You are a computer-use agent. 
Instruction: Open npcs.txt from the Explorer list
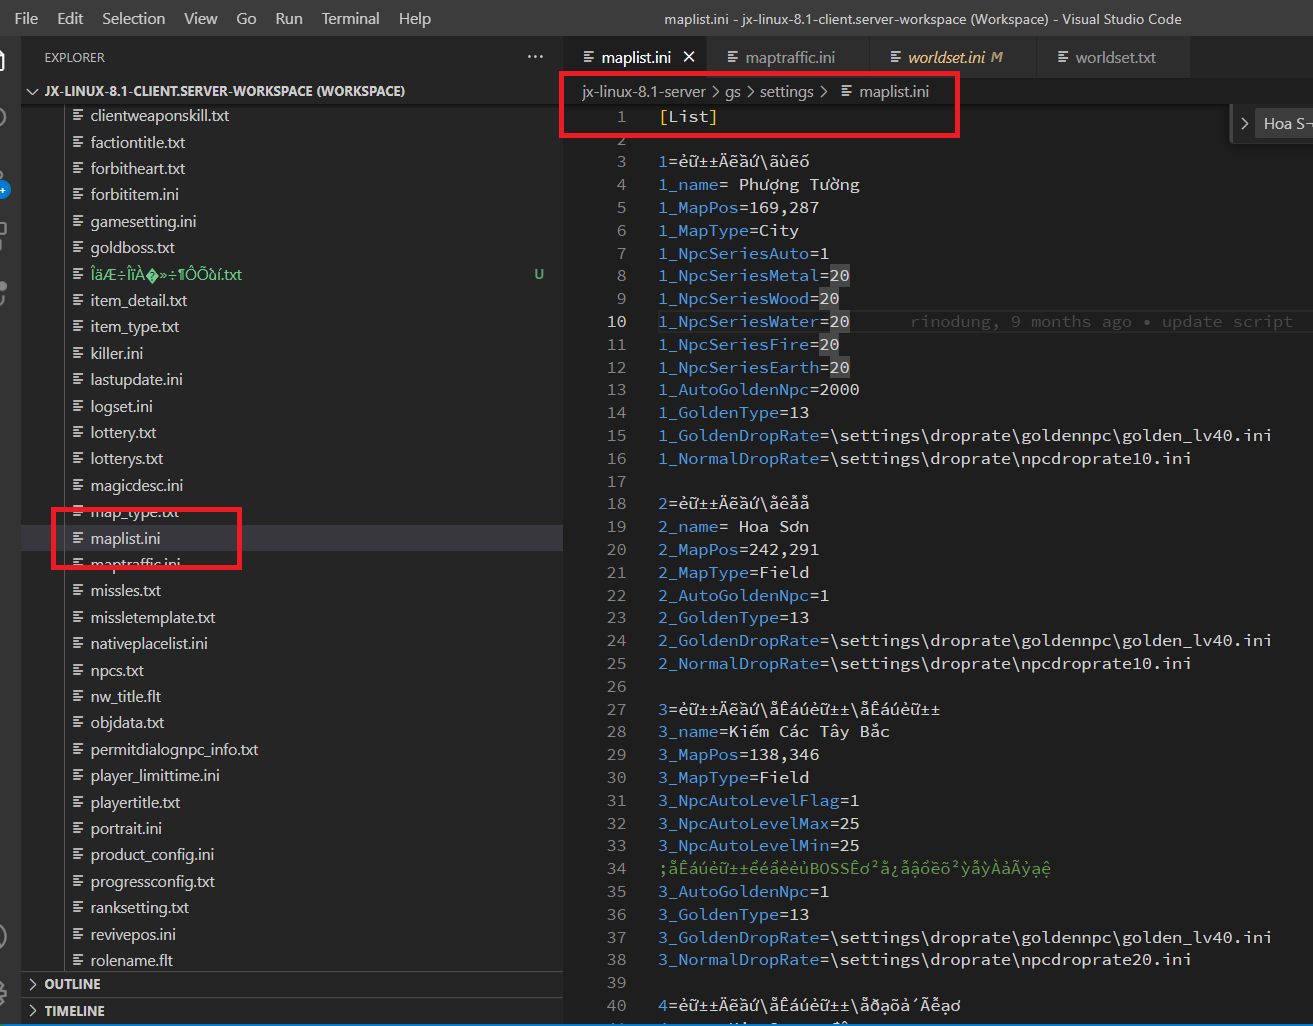point(117,669)
